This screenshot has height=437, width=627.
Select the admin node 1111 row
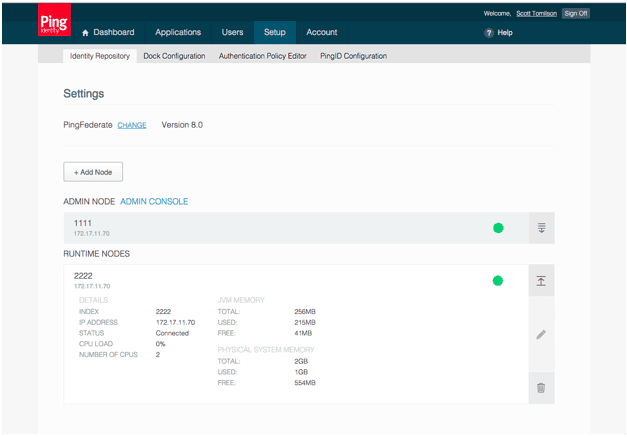point(296,228)
